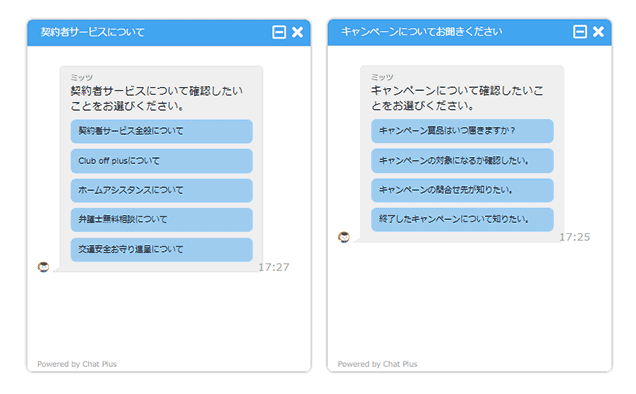Click the 17:25 timestamp in right chat
Viewport: 636px width, 394px height.
coord(575,237)
